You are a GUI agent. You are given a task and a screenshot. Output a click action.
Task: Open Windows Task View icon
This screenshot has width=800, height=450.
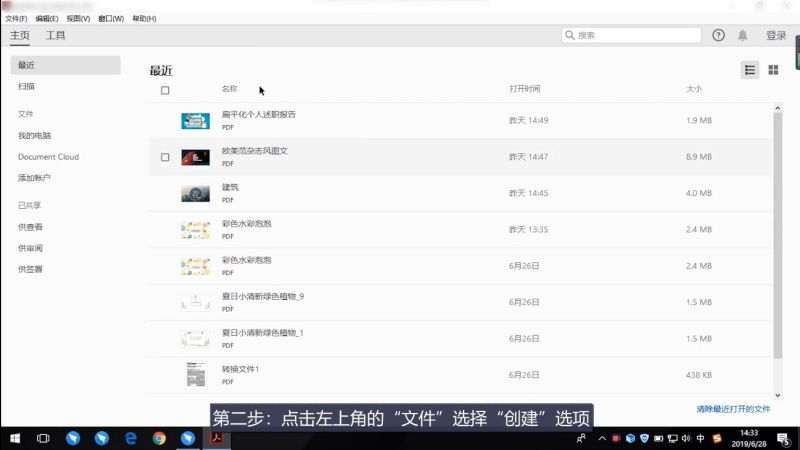point(43,438)
